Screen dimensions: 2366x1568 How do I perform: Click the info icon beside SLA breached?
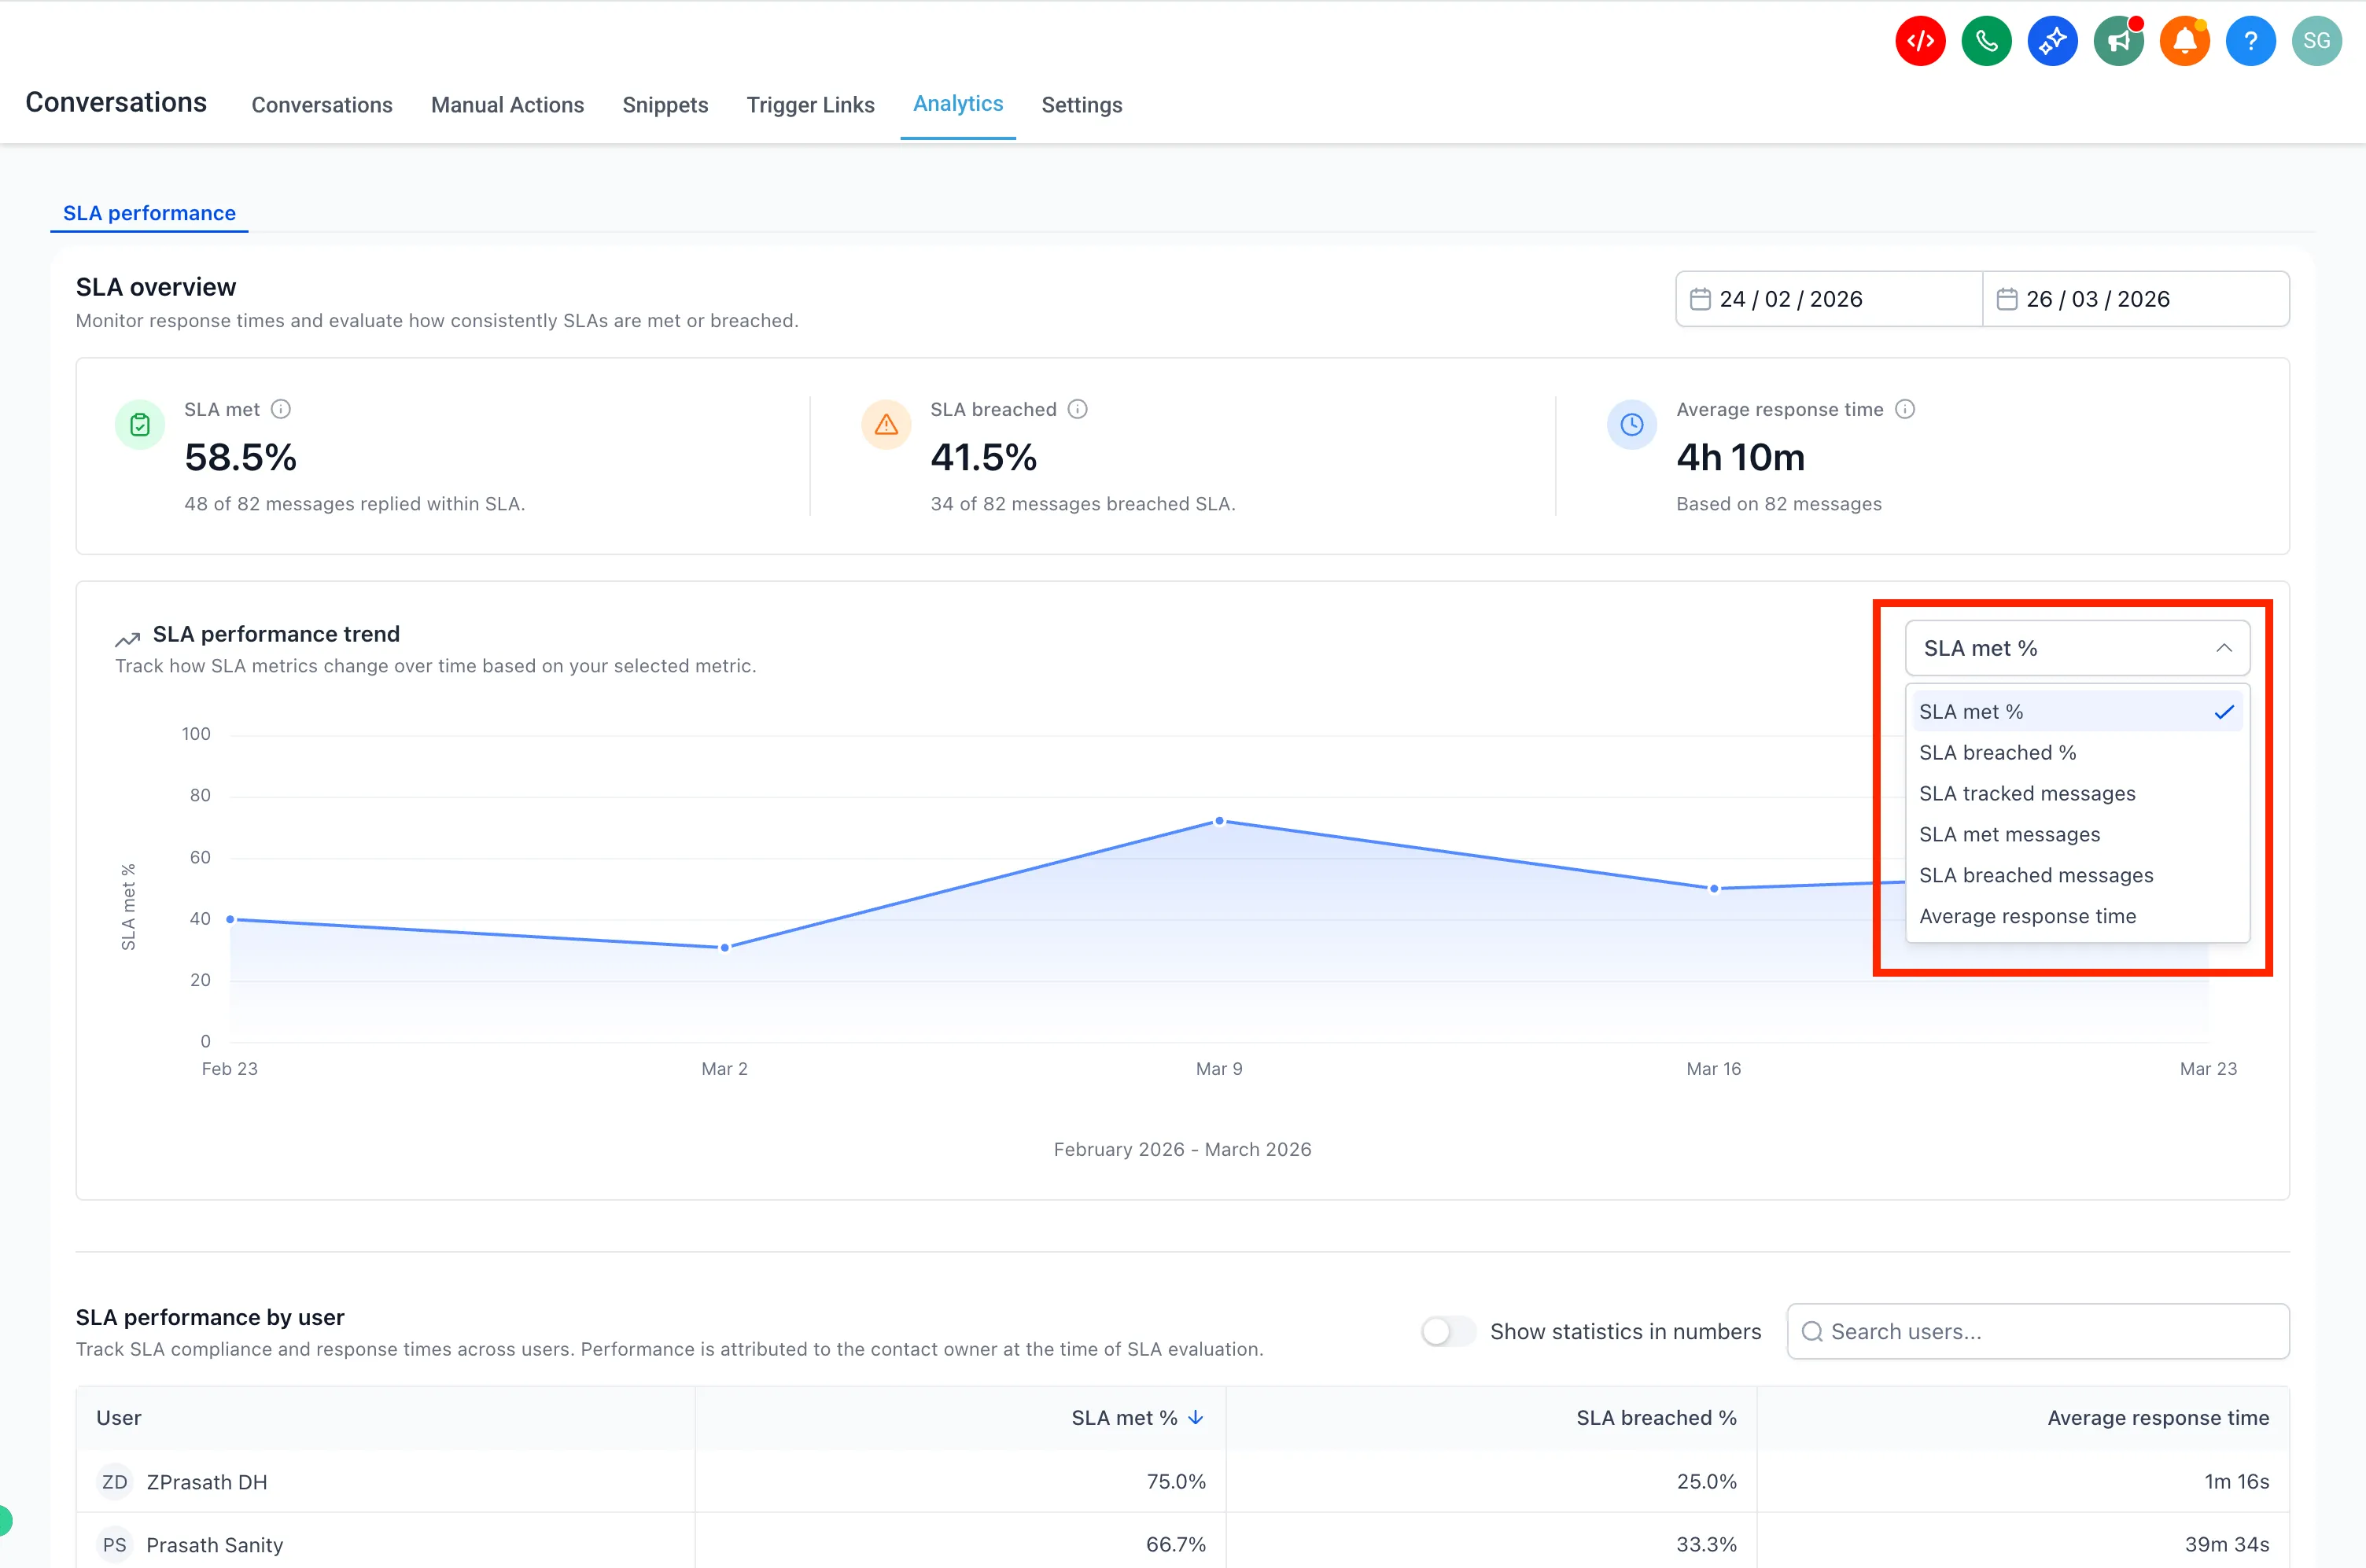point(1077,409)
